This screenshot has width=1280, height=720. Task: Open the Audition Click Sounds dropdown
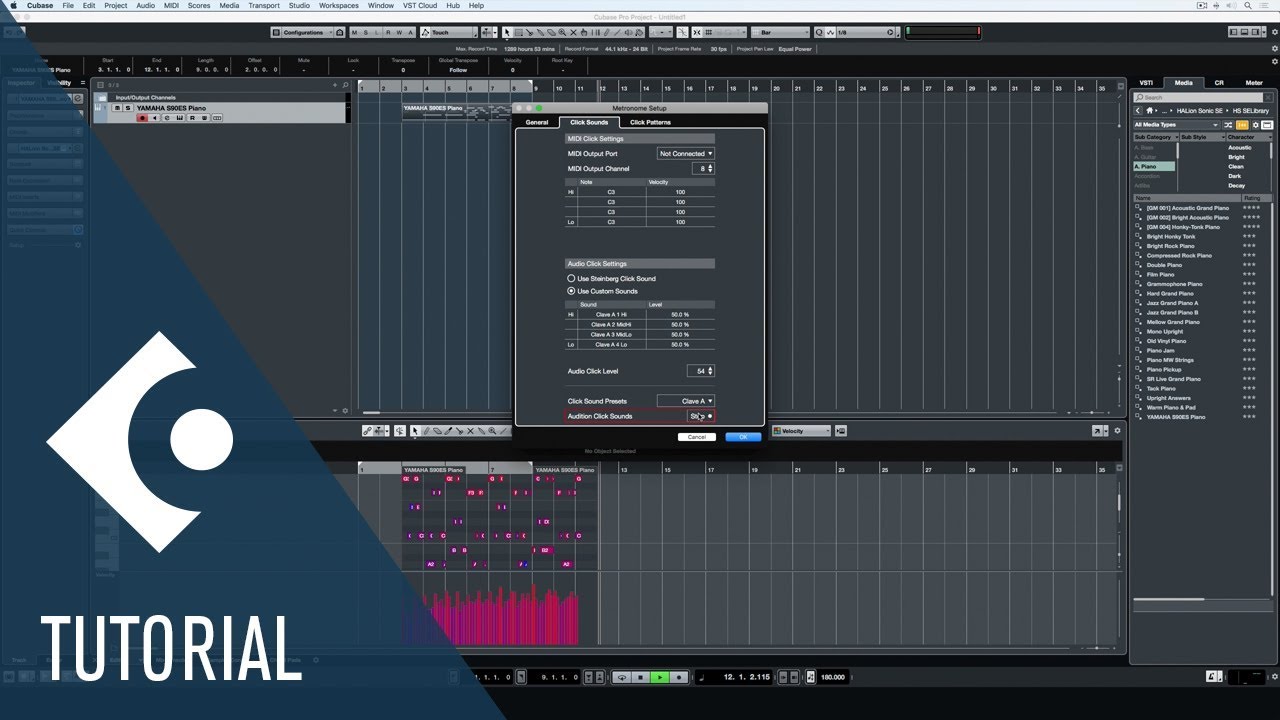tap(700, 416)
